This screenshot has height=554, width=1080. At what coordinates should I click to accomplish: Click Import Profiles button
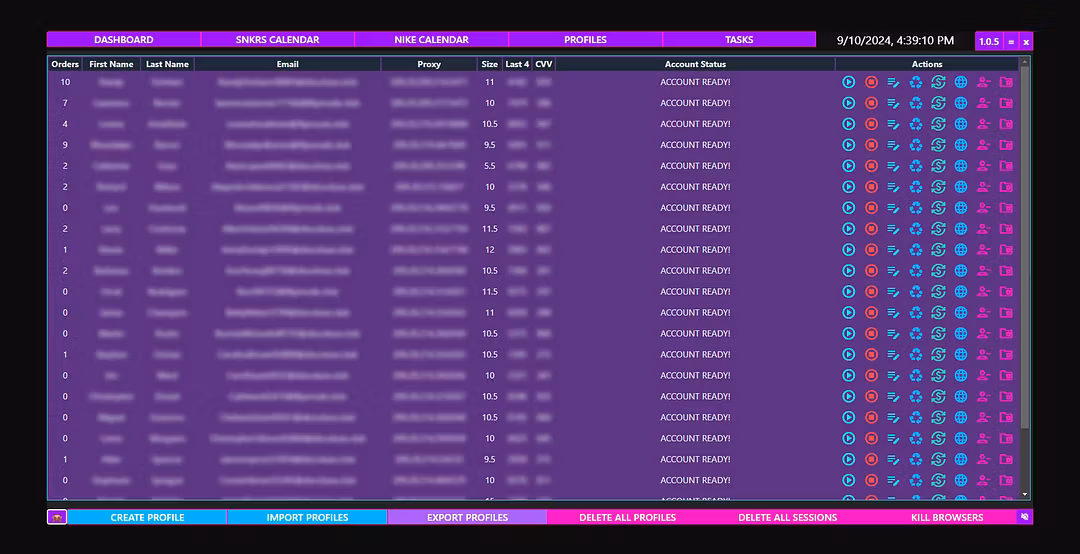click(307, 517)
